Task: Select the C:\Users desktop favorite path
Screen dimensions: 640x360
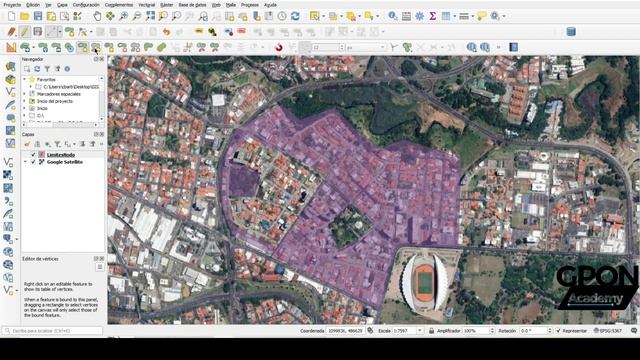Action: [x=71, y=87]
